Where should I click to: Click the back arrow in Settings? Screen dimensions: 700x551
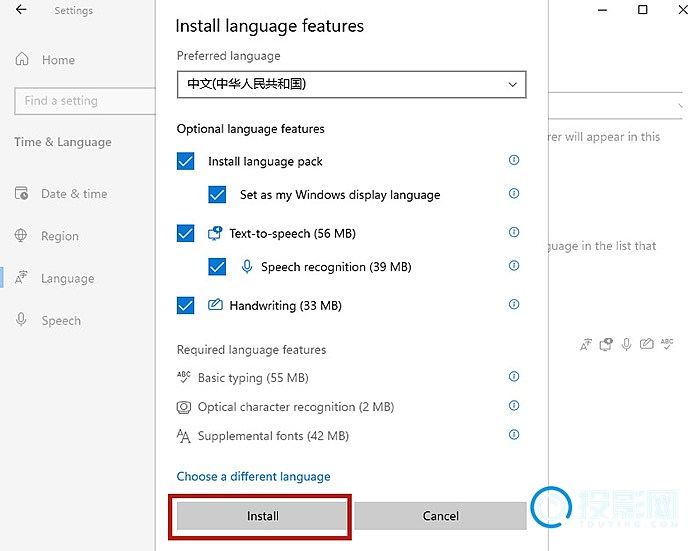(22, 10)
